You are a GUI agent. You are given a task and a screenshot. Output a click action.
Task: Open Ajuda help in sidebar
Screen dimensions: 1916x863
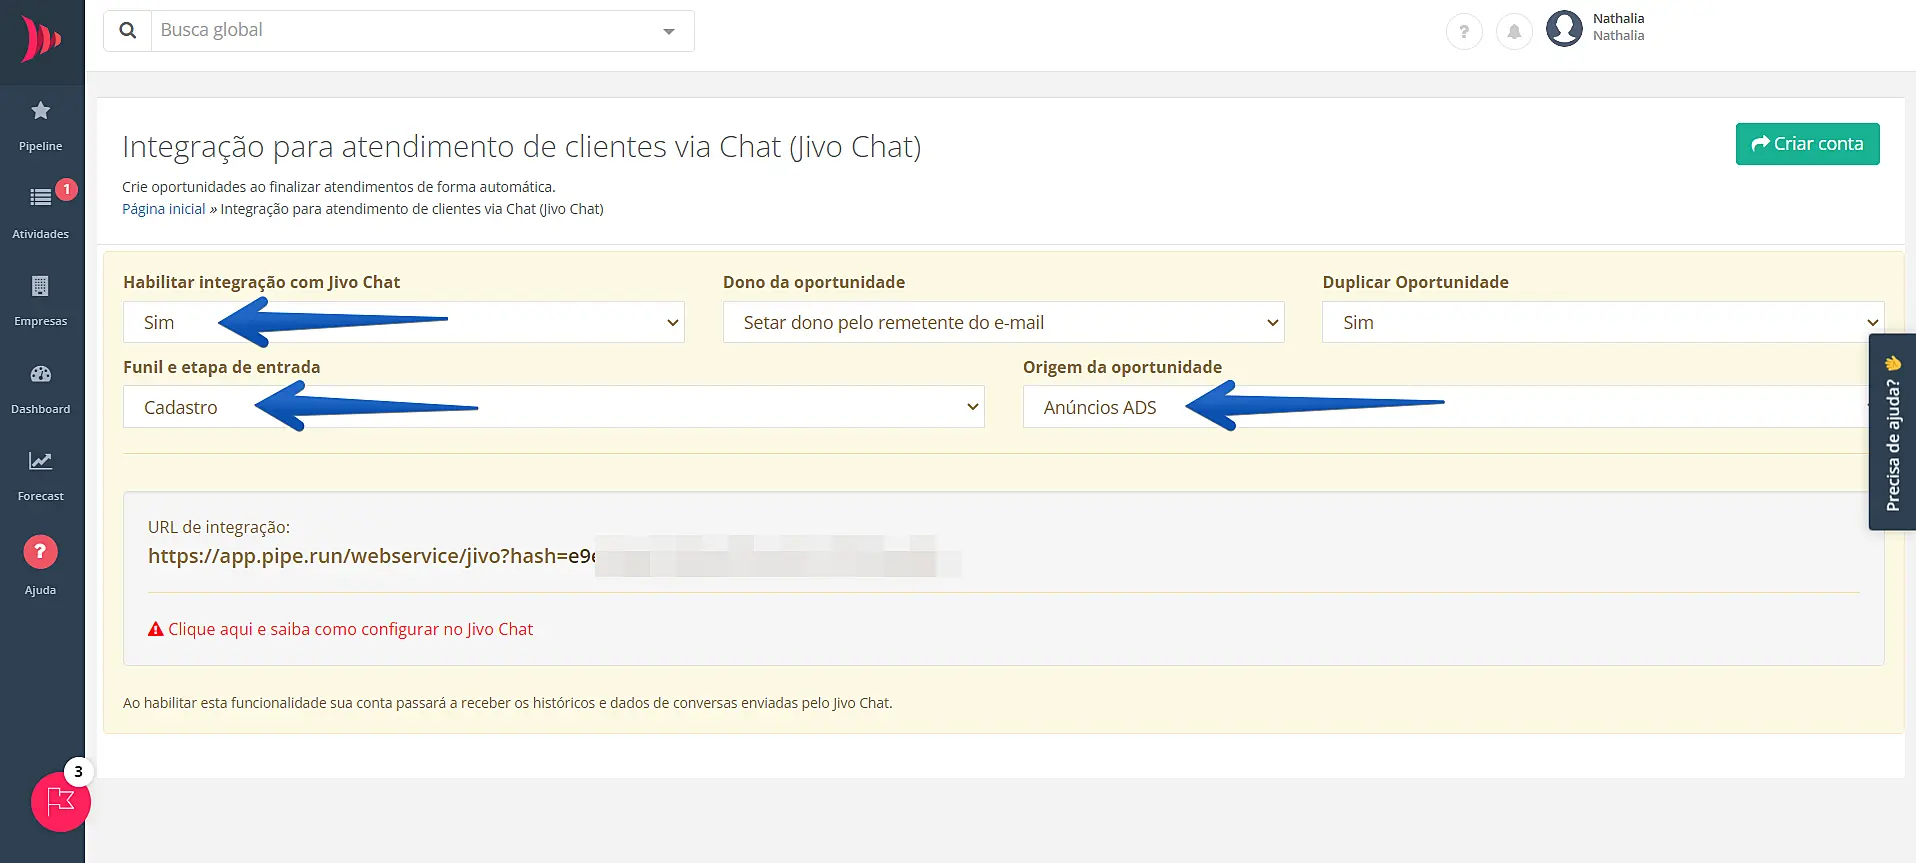(x=41, y=565)
